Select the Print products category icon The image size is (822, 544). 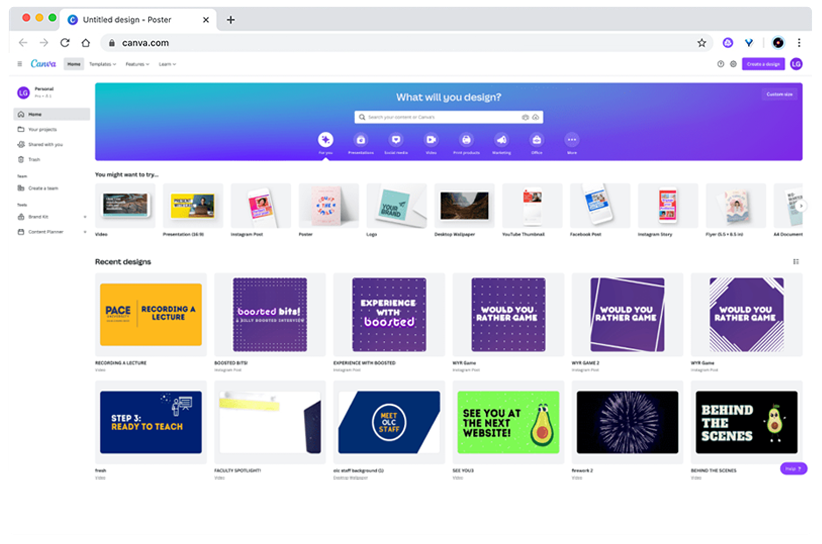tap(466, 139)
